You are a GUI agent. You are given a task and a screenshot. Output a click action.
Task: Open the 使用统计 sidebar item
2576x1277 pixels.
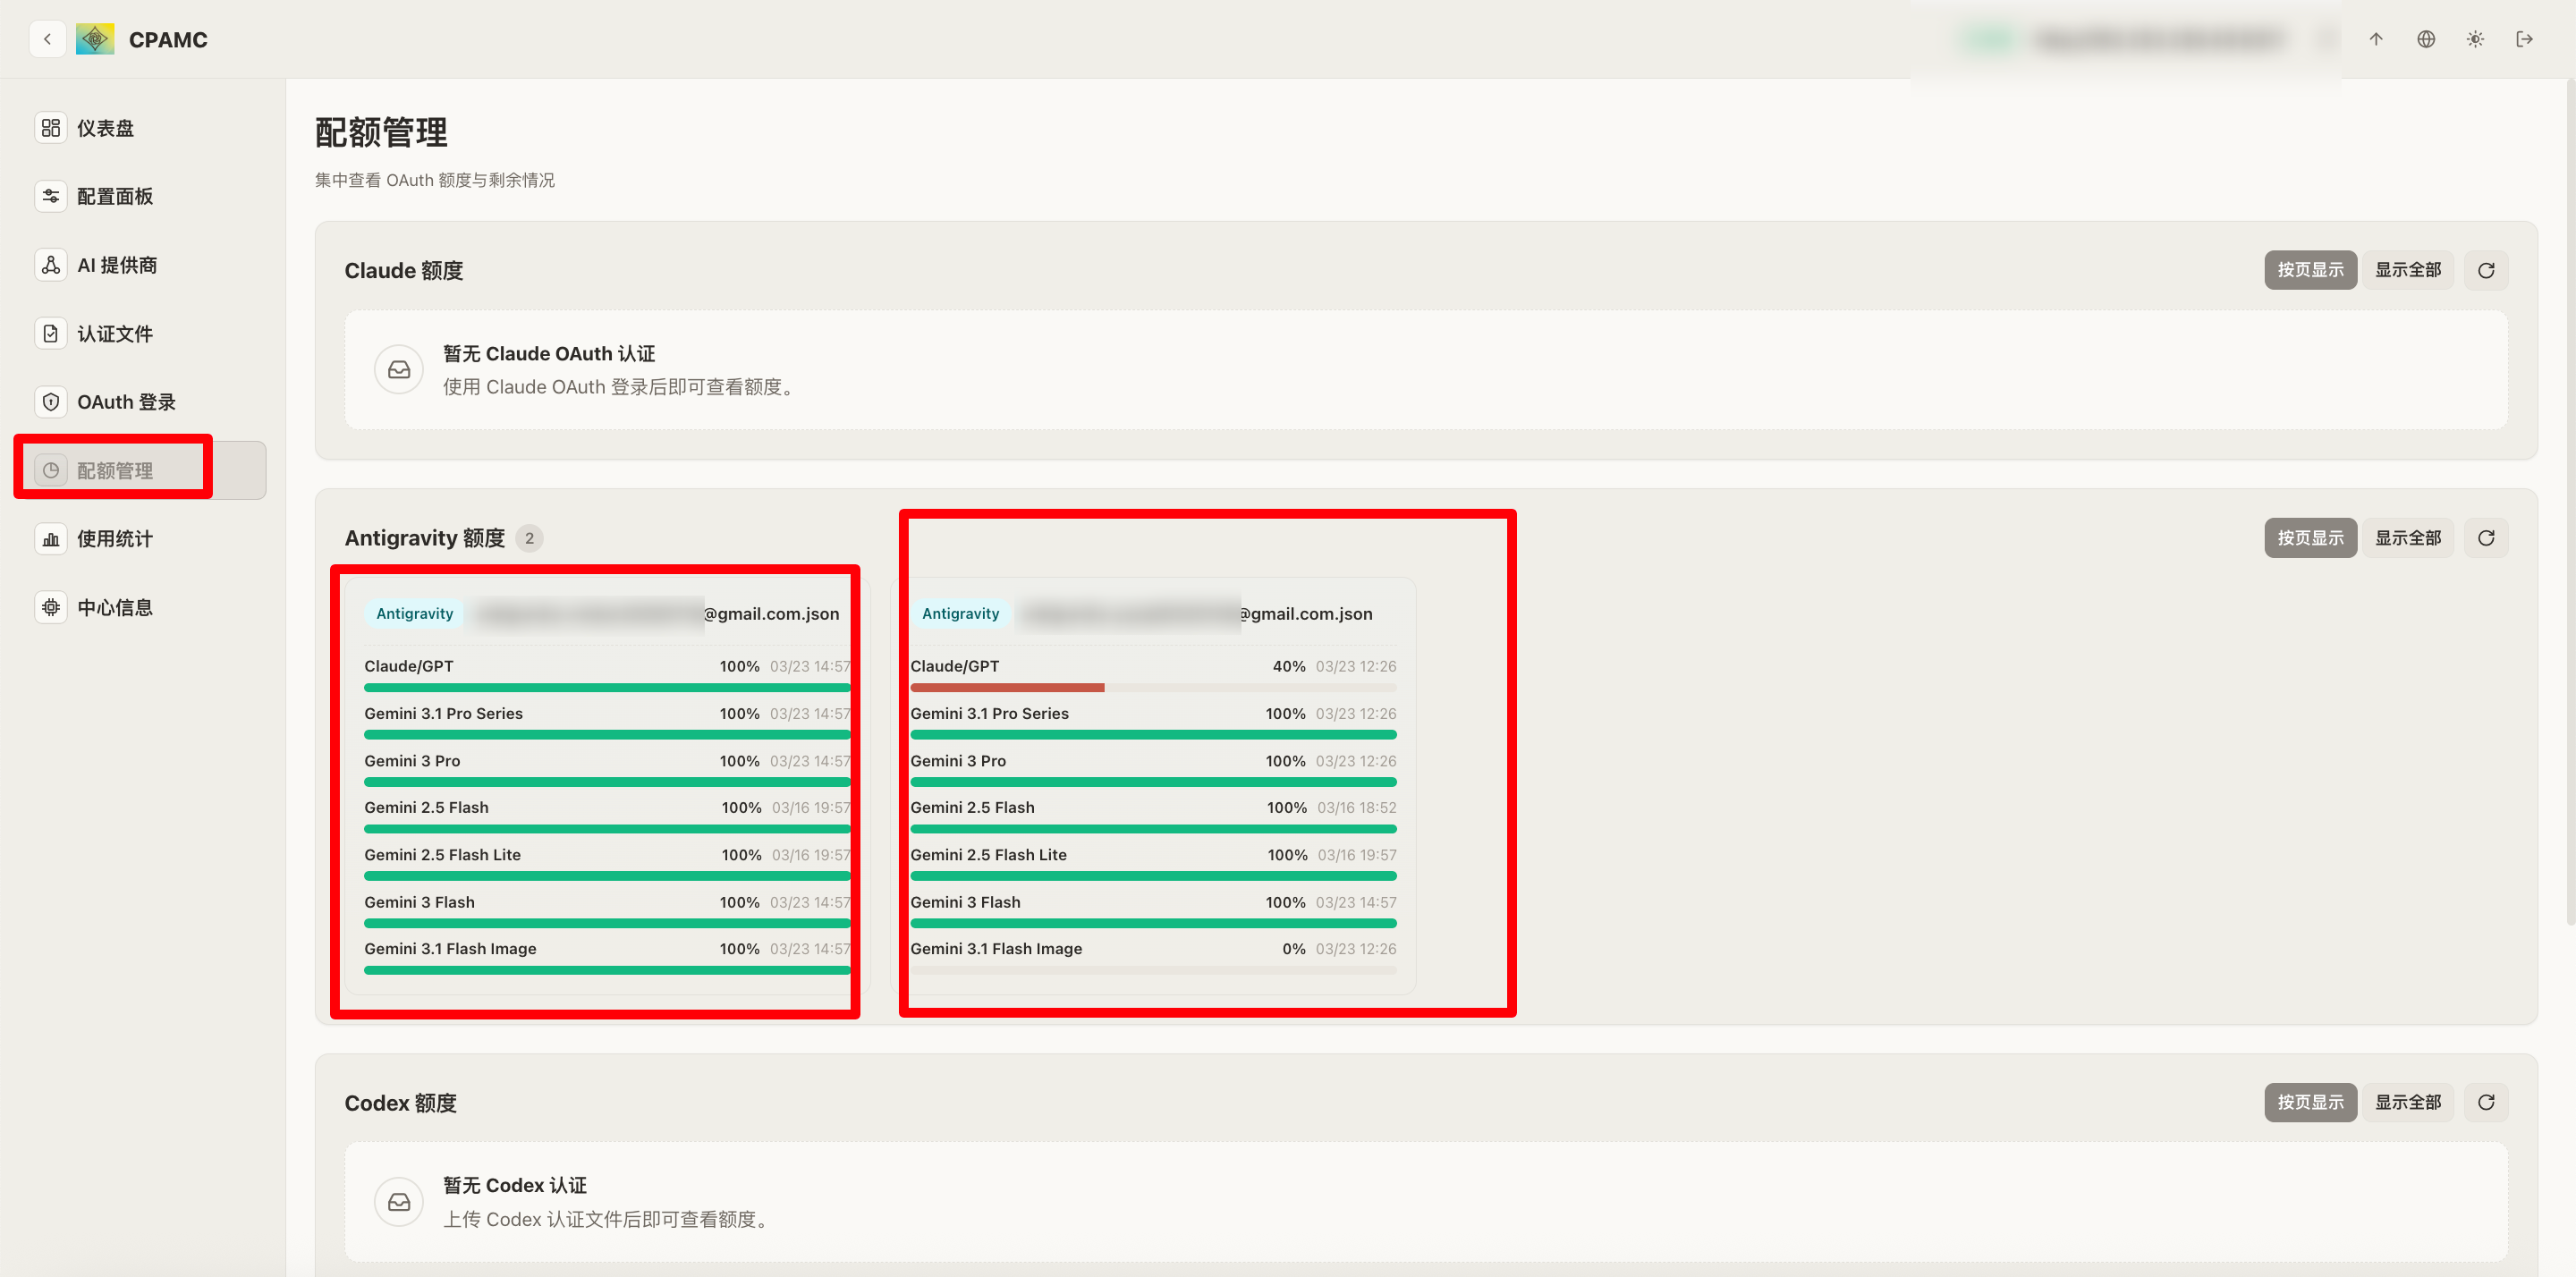pos(114,539)
